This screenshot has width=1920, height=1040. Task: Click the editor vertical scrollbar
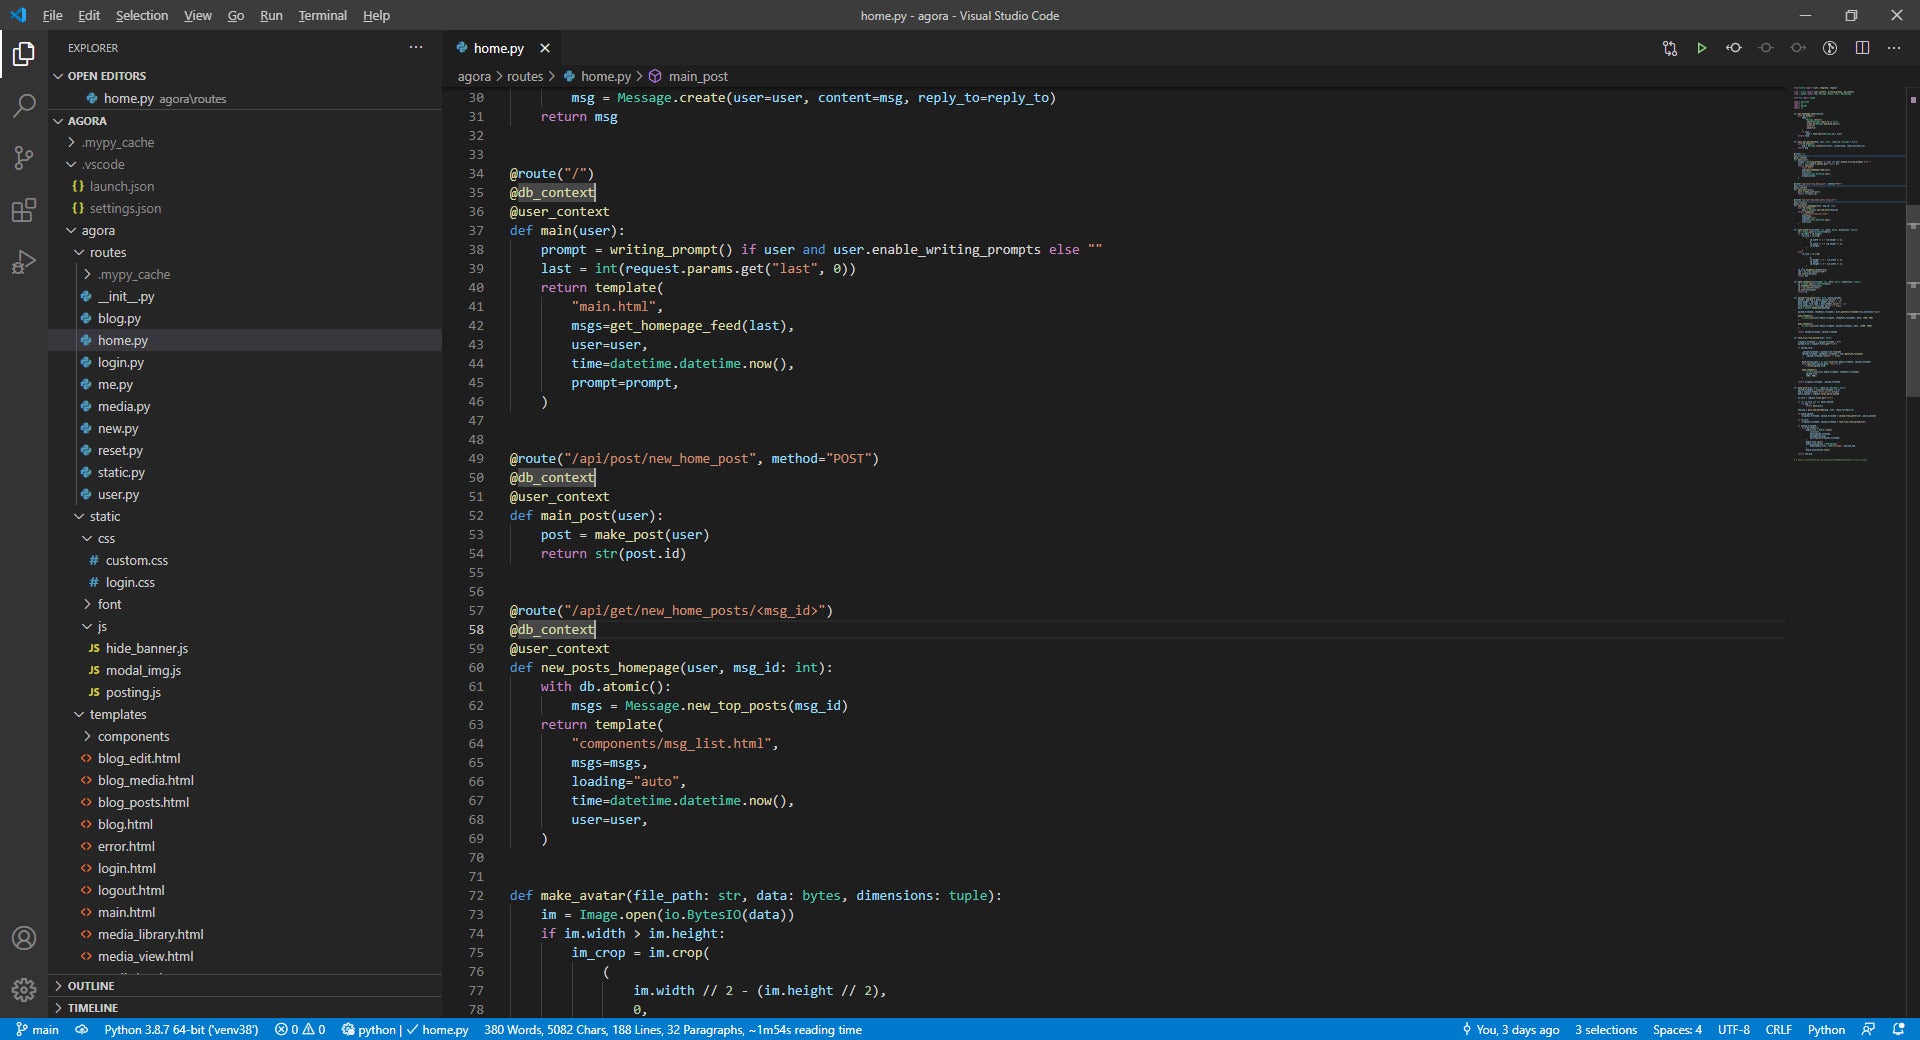point(1912,300)
